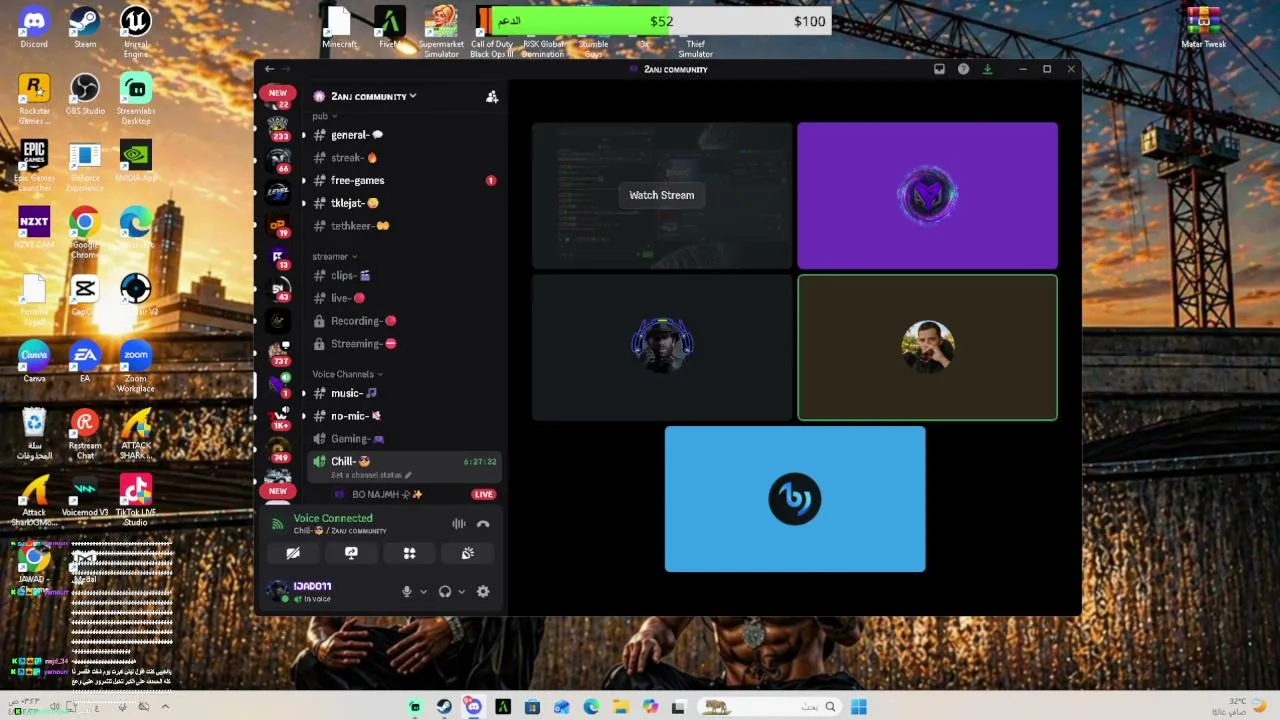Image resolution: width=1280 pixels, height=720 pixels.
Task: Open free-games channel
Action: pyautogui.click(x=402, y=181)
